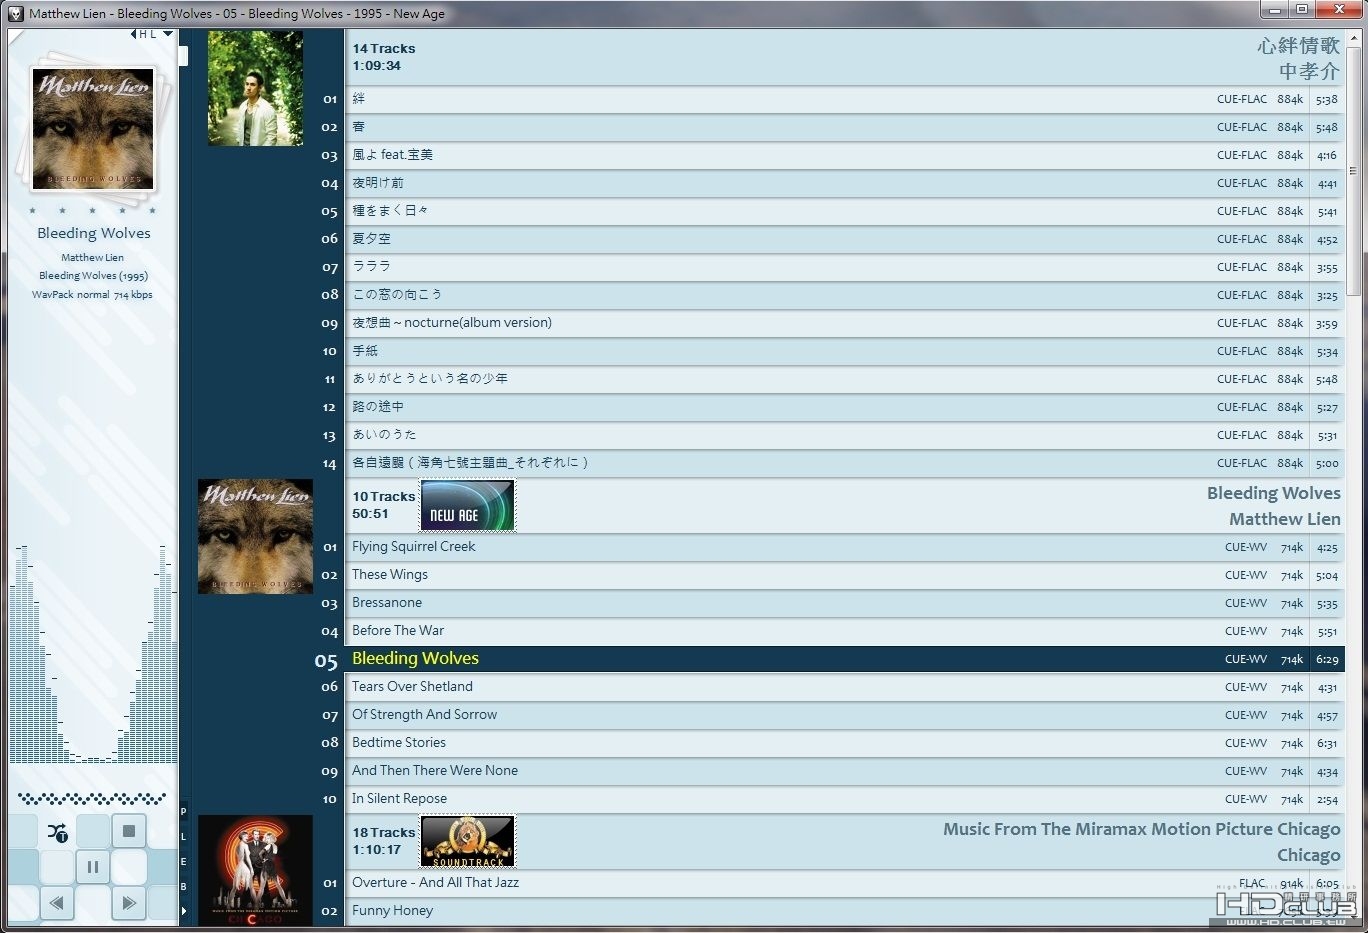The image size is (1368, 933).
Task: Select the Chicago soundtrack album cover
Action: (255, 869)
